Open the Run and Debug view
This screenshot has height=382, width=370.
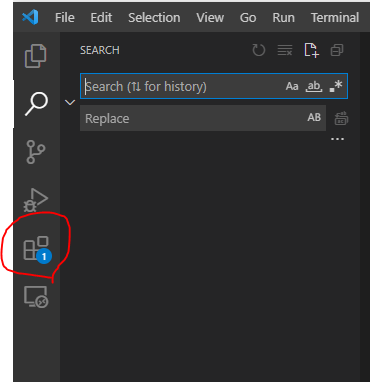pos(36,200)
